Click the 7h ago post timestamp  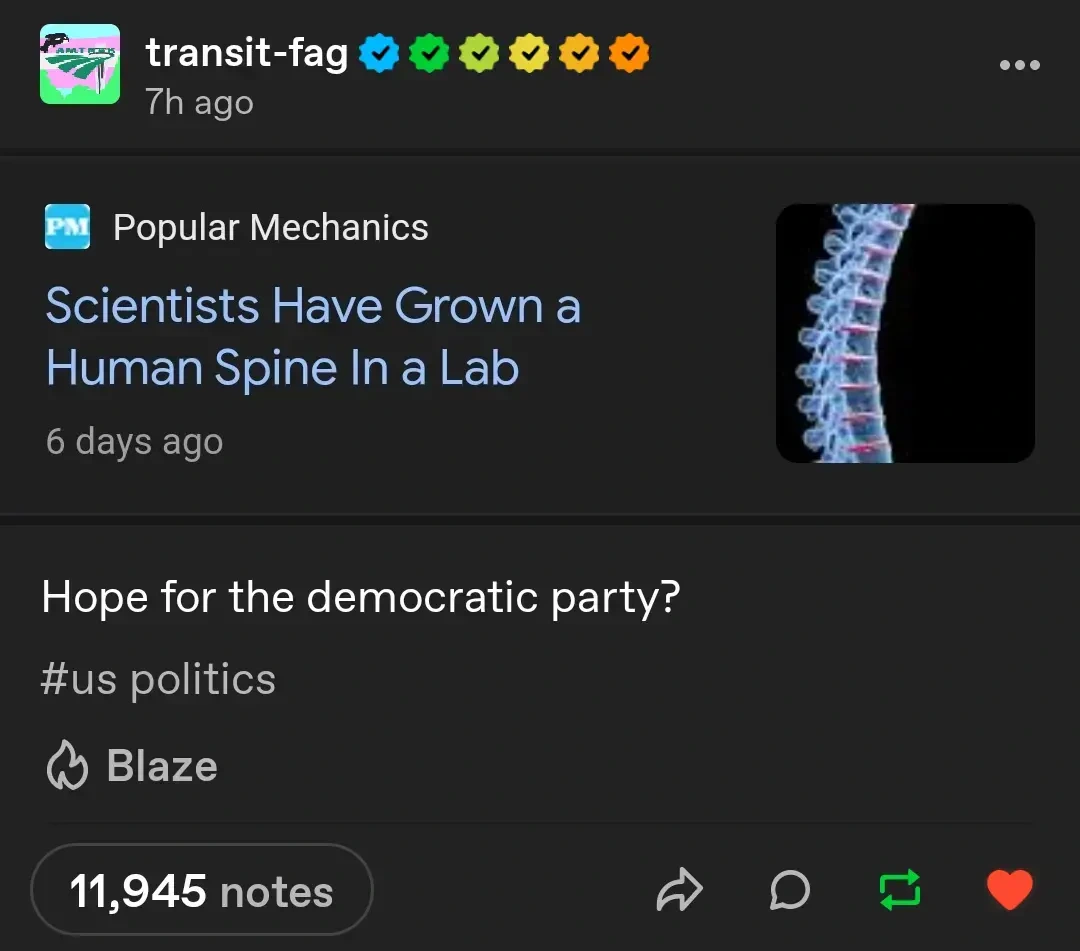(199, 103)
